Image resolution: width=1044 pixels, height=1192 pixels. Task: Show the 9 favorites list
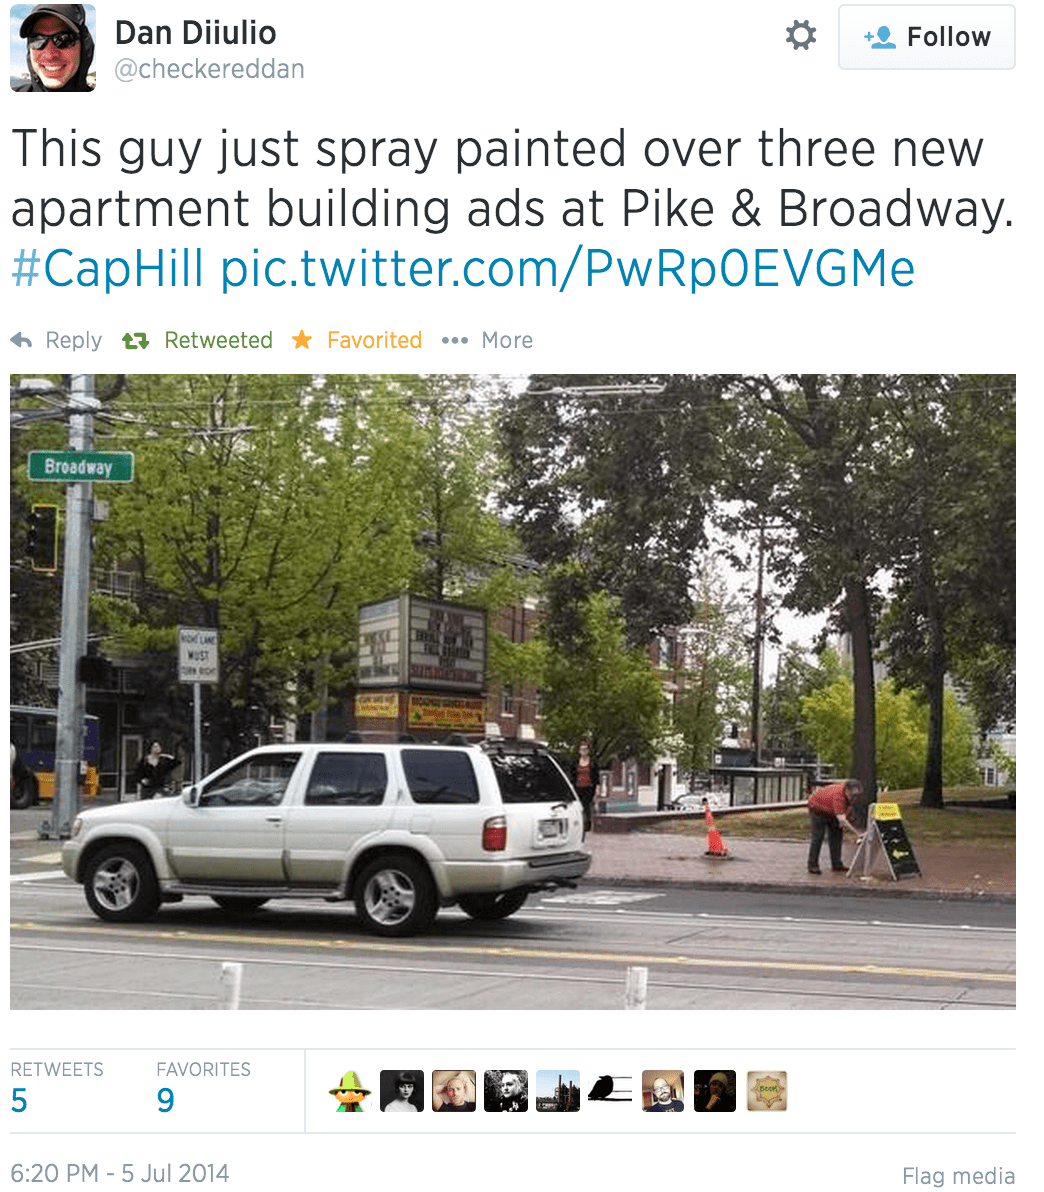pyautogui.click(x=203, y=1089)
